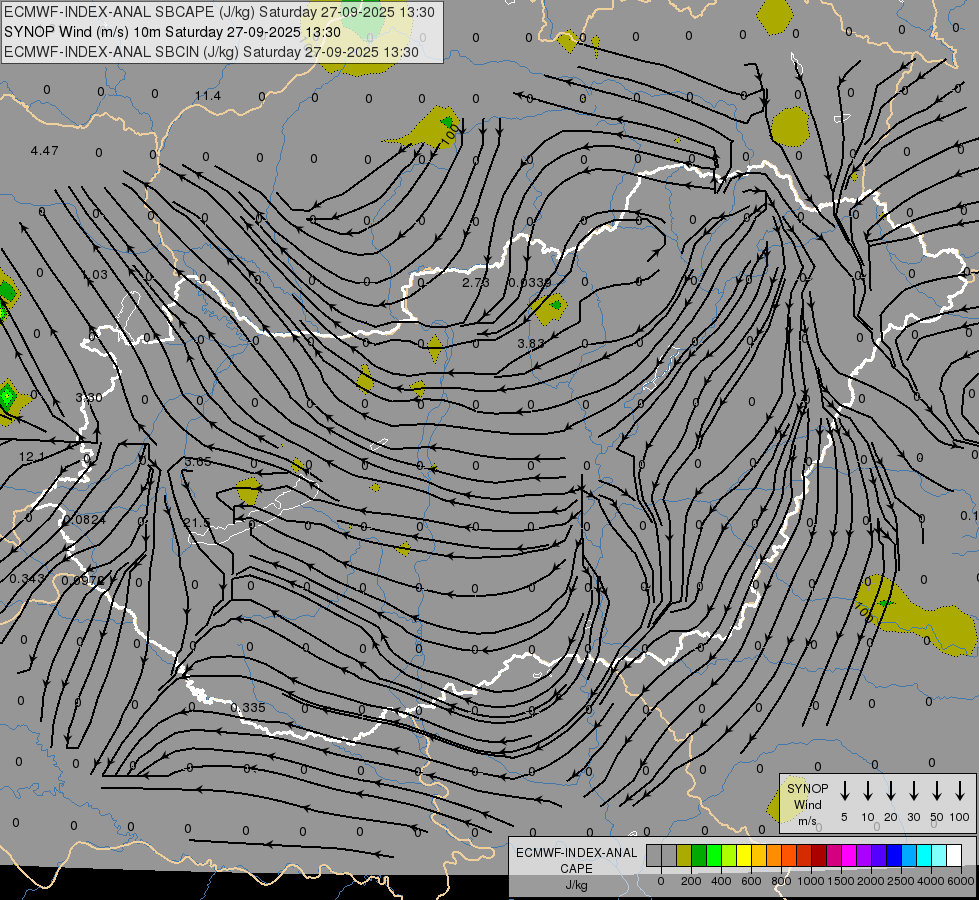Pick the olive CAPE legend swatch
979x900 pixels.
point(684,855)
